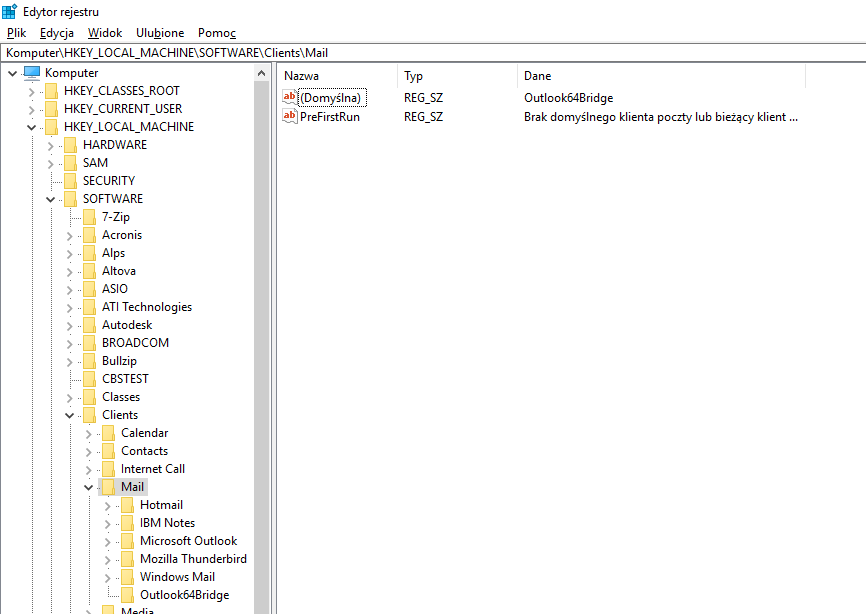The image size is (866, 614).
Task: Select the Contacts key under Clients
Action: point(145,451)
